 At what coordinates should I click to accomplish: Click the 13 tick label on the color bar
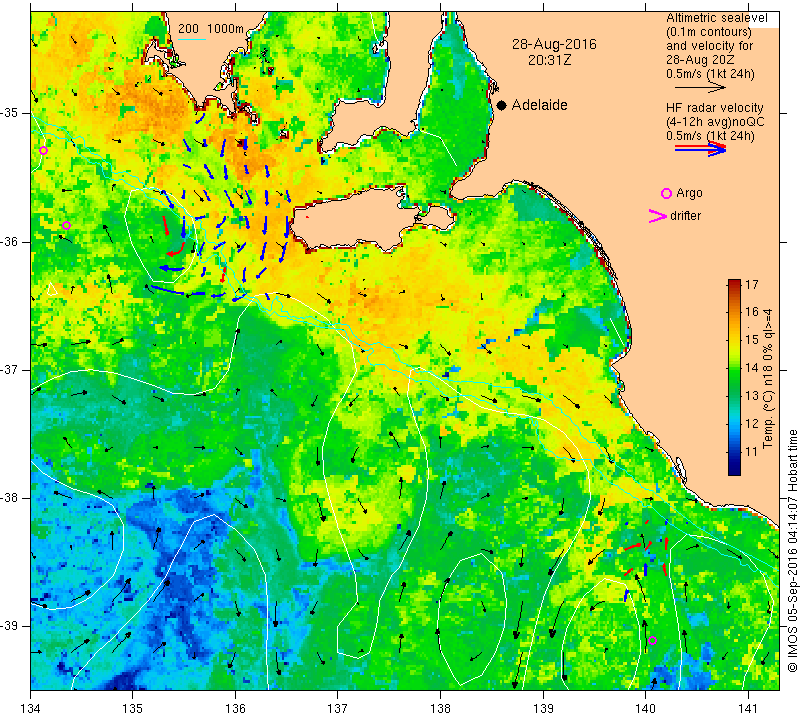752,396
